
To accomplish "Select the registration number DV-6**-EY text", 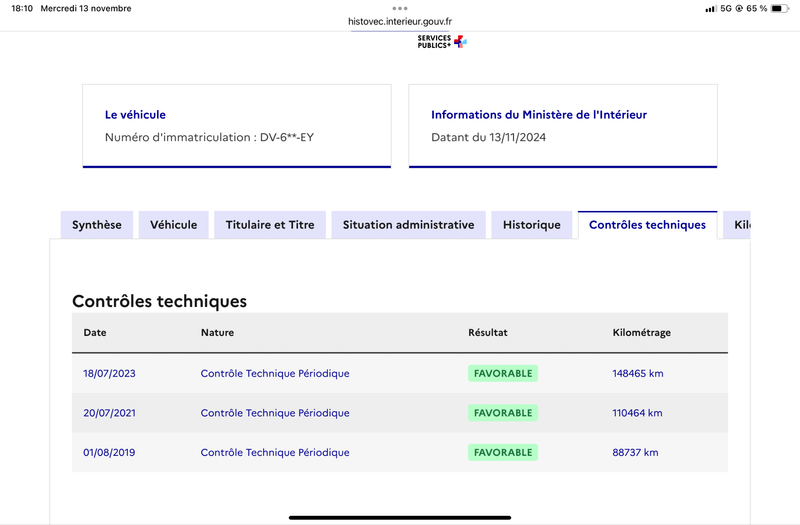I will 287,137.
